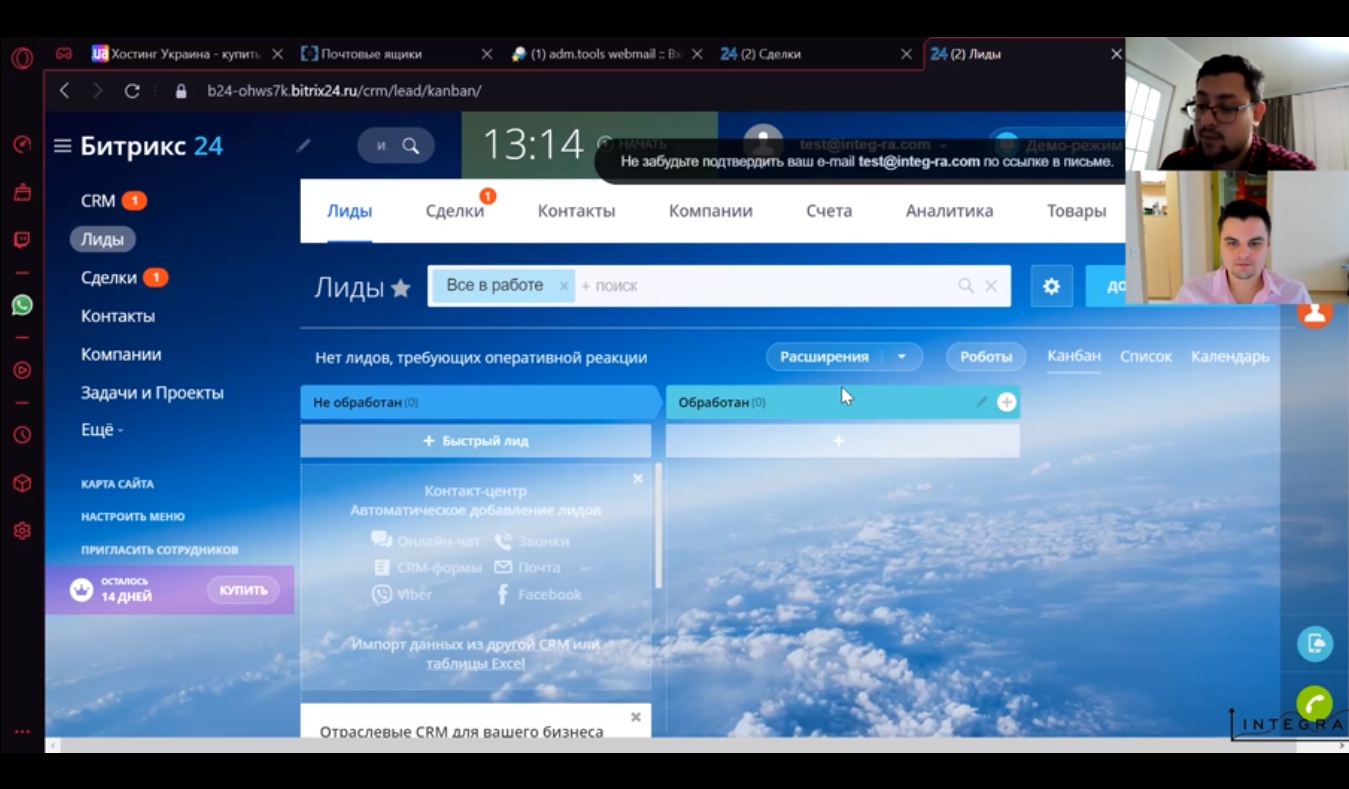Open the green phone dialer button
1349x789 pixels.
click(1315, 703)
